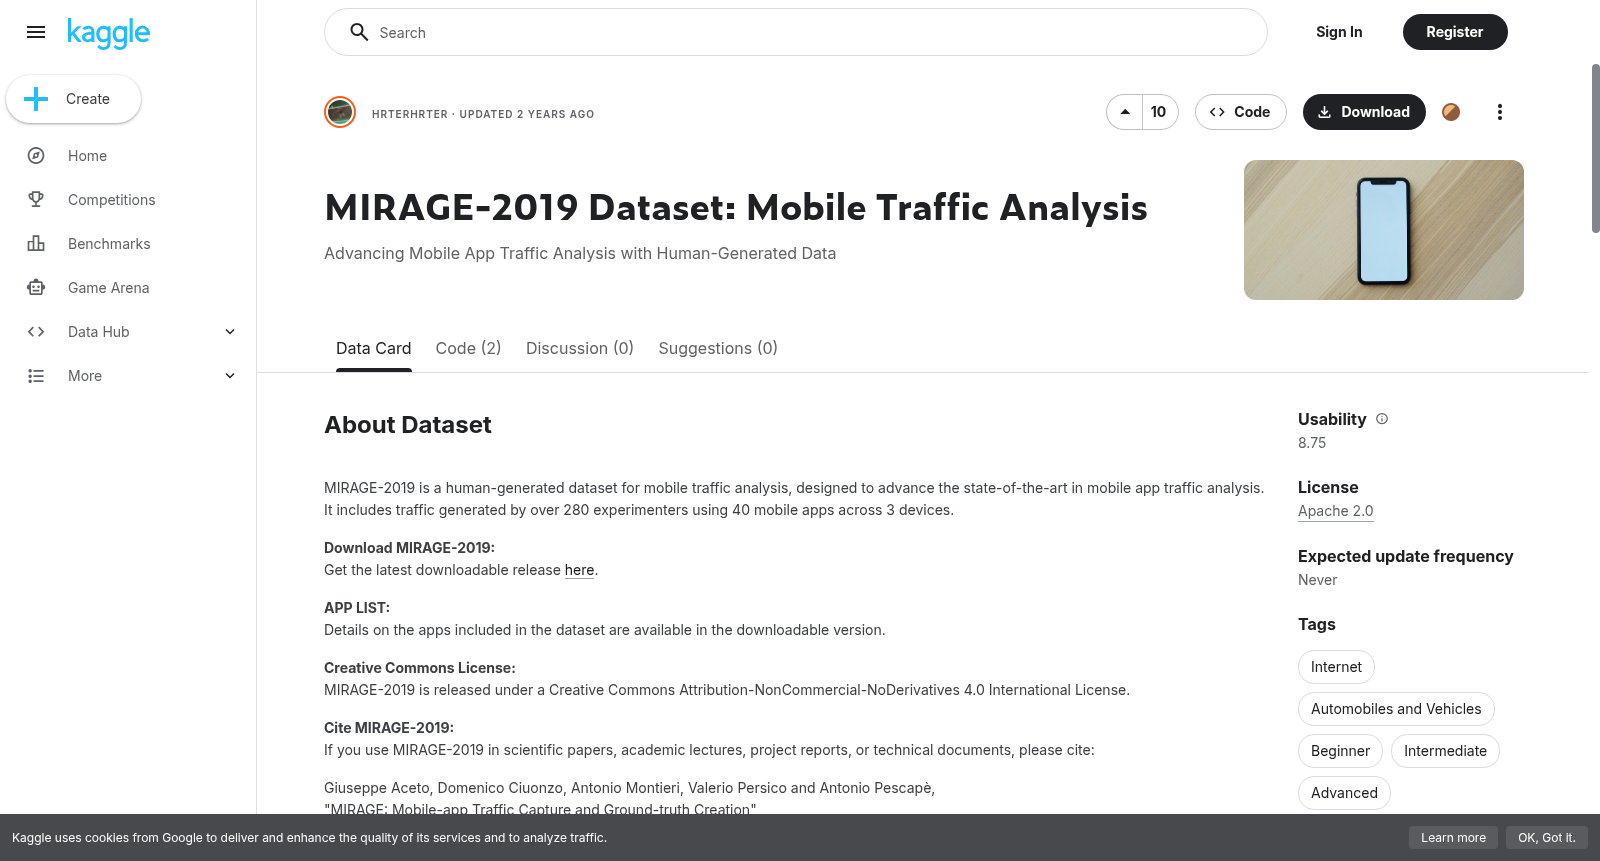Image resolution: width=1600 pixels, height=861 pixels.
Task: Click the dataset title MIRAGE-2019 heading
Action: pyautogui.click(x=736, y=208)
